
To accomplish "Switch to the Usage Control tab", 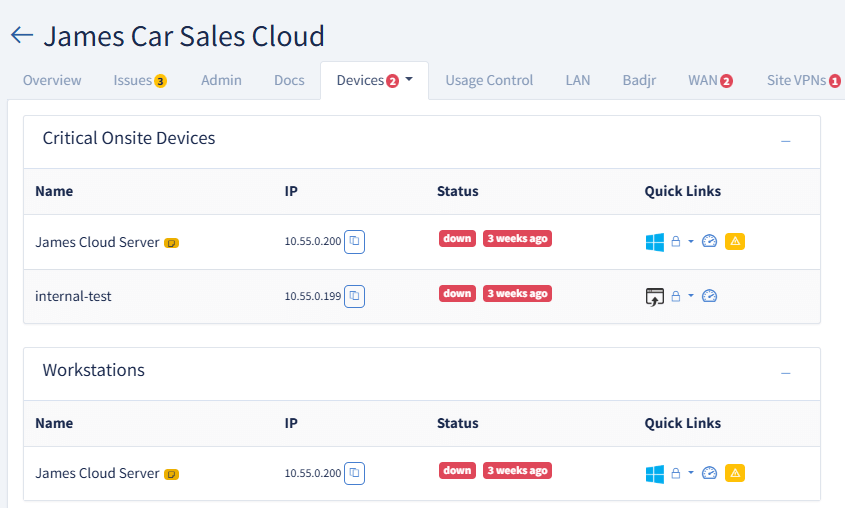I will pos(489,80).
